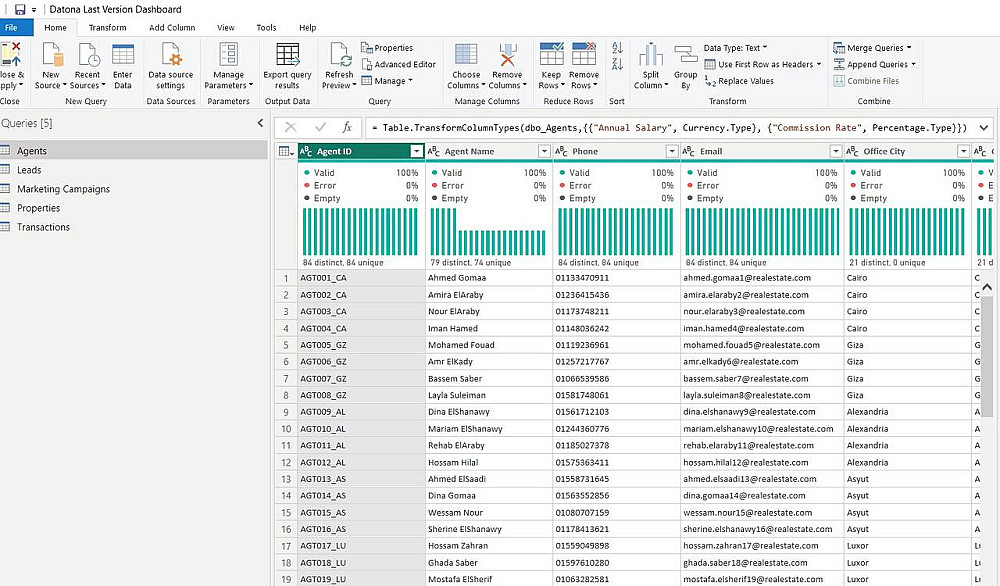This screenshot has height=586, width=1000.
Task: Click the sort ascending icon
Action: tap(617, 49)
